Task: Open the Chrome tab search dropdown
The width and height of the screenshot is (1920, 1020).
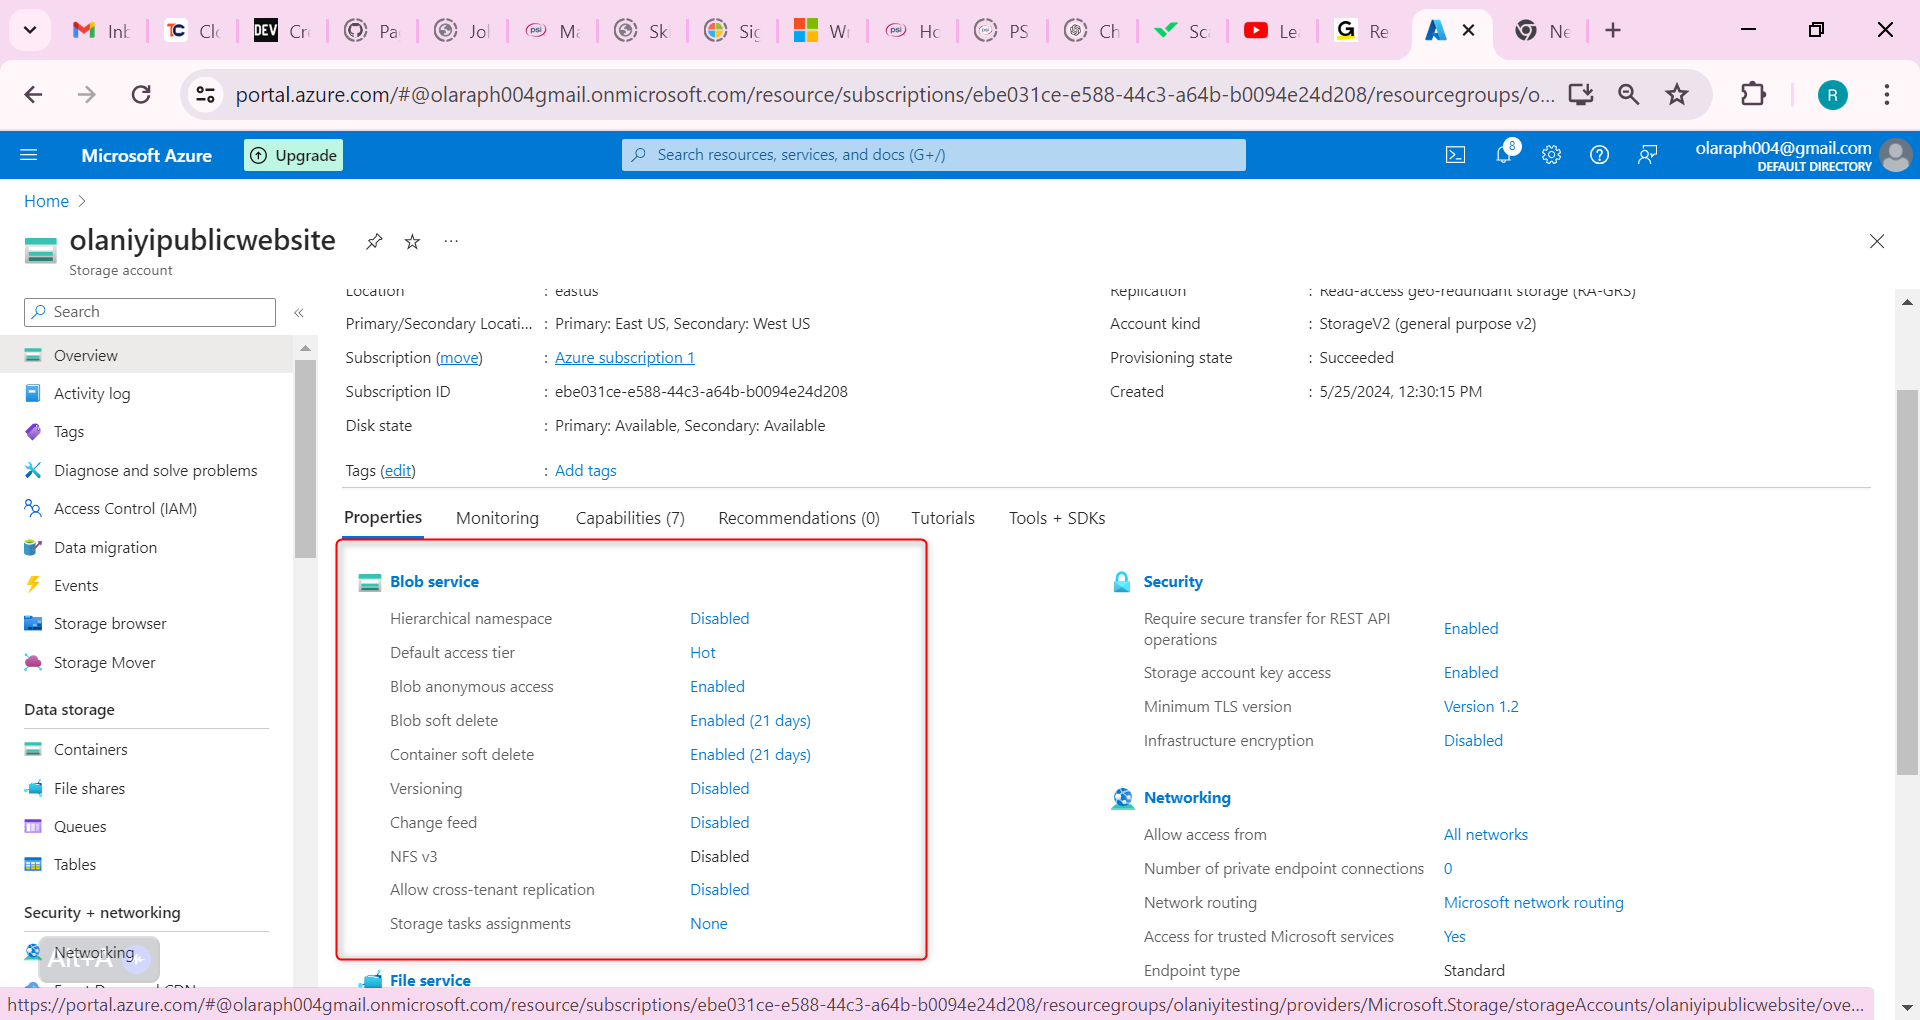Action: [30, 30]
